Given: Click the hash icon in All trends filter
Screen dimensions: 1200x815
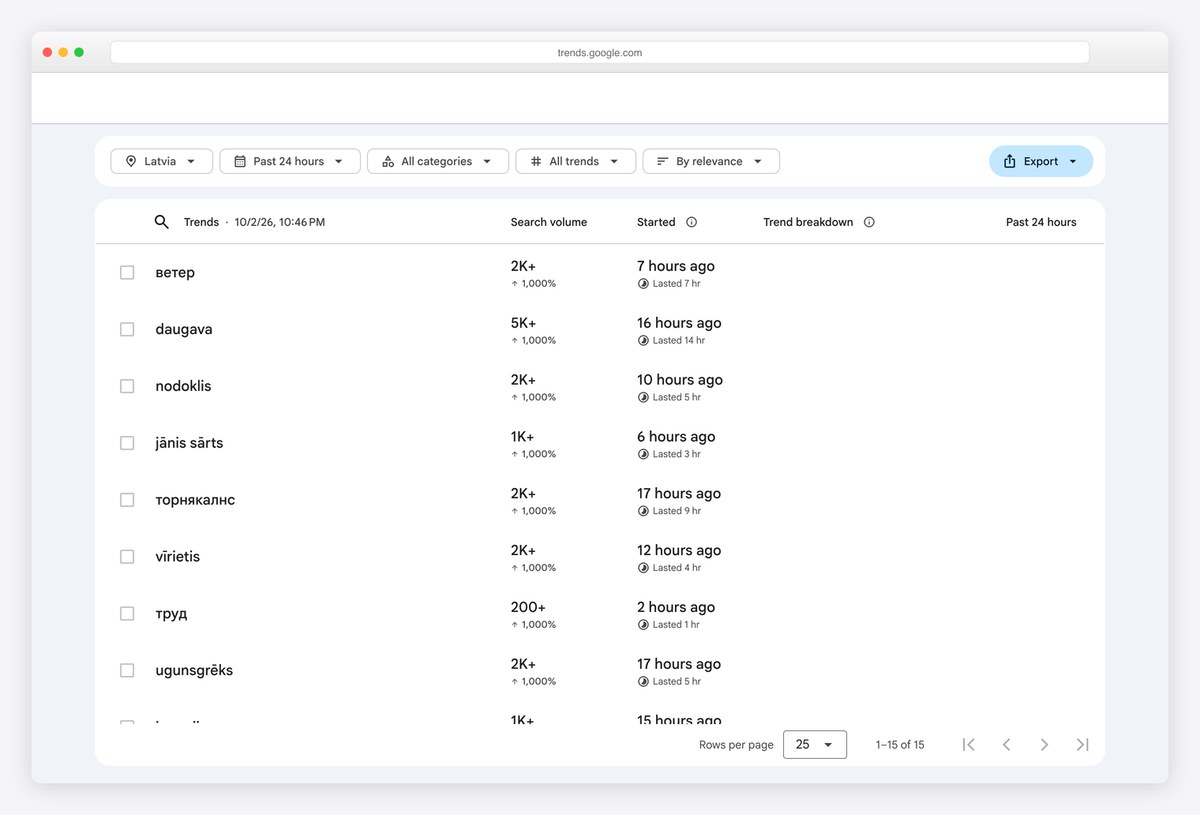Looking at the screenshot, I should 536,161.
